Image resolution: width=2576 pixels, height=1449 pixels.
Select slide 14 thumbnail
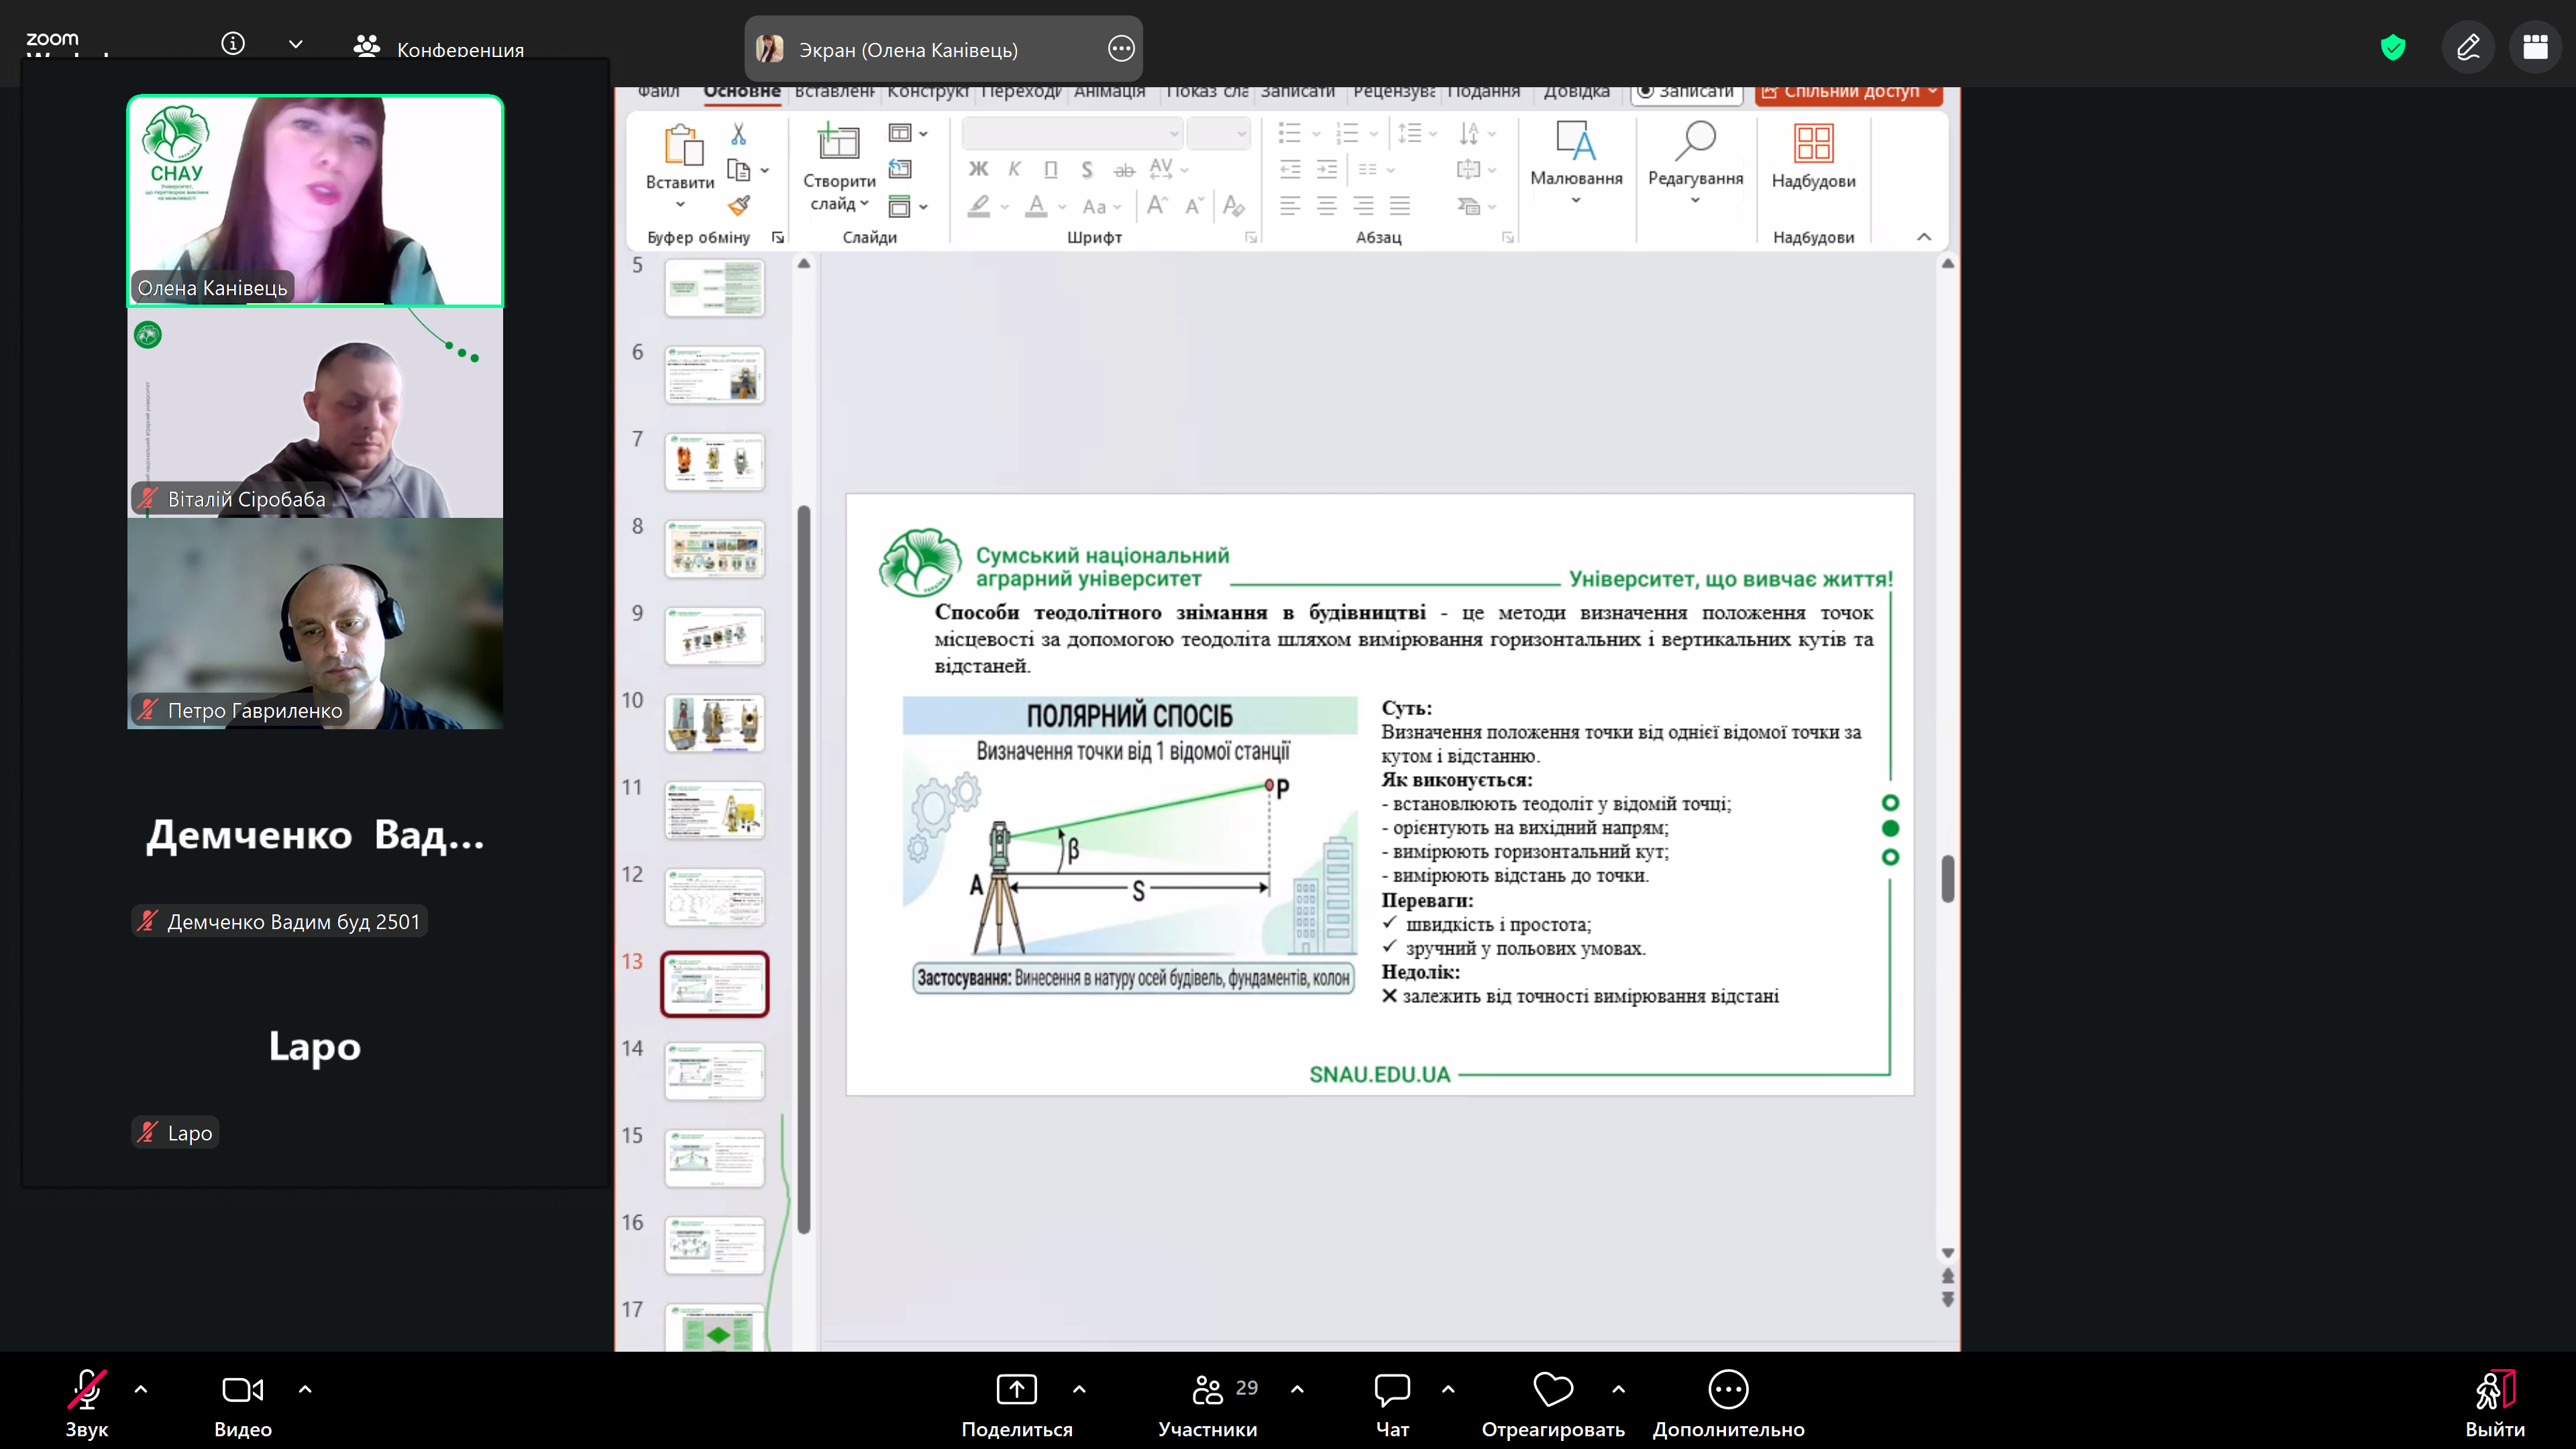pos(714,1071)
